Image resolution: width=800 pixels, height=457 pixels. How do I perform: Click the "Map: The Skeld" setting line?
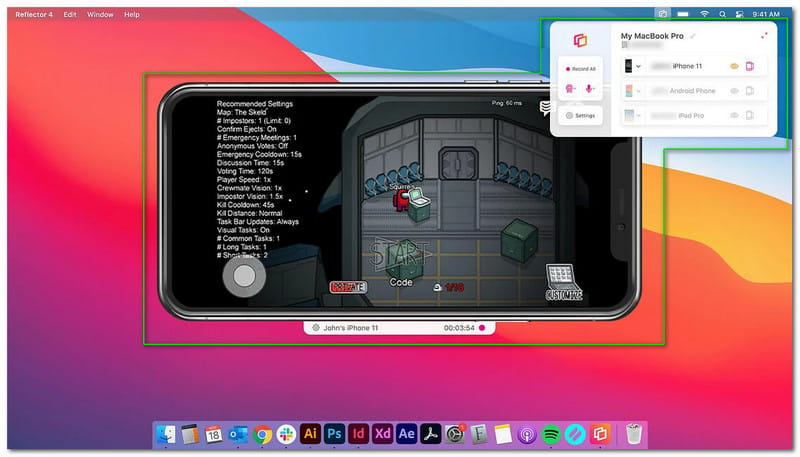[241, 112]
